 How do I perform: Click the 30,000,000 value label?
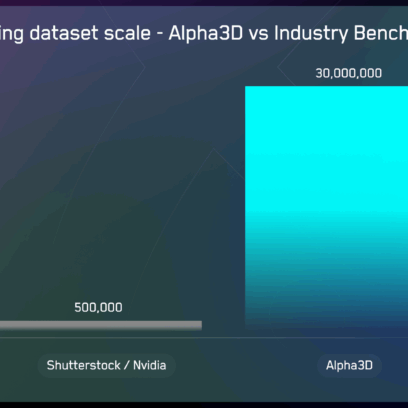pyautogui.click(x=349, y=73)
